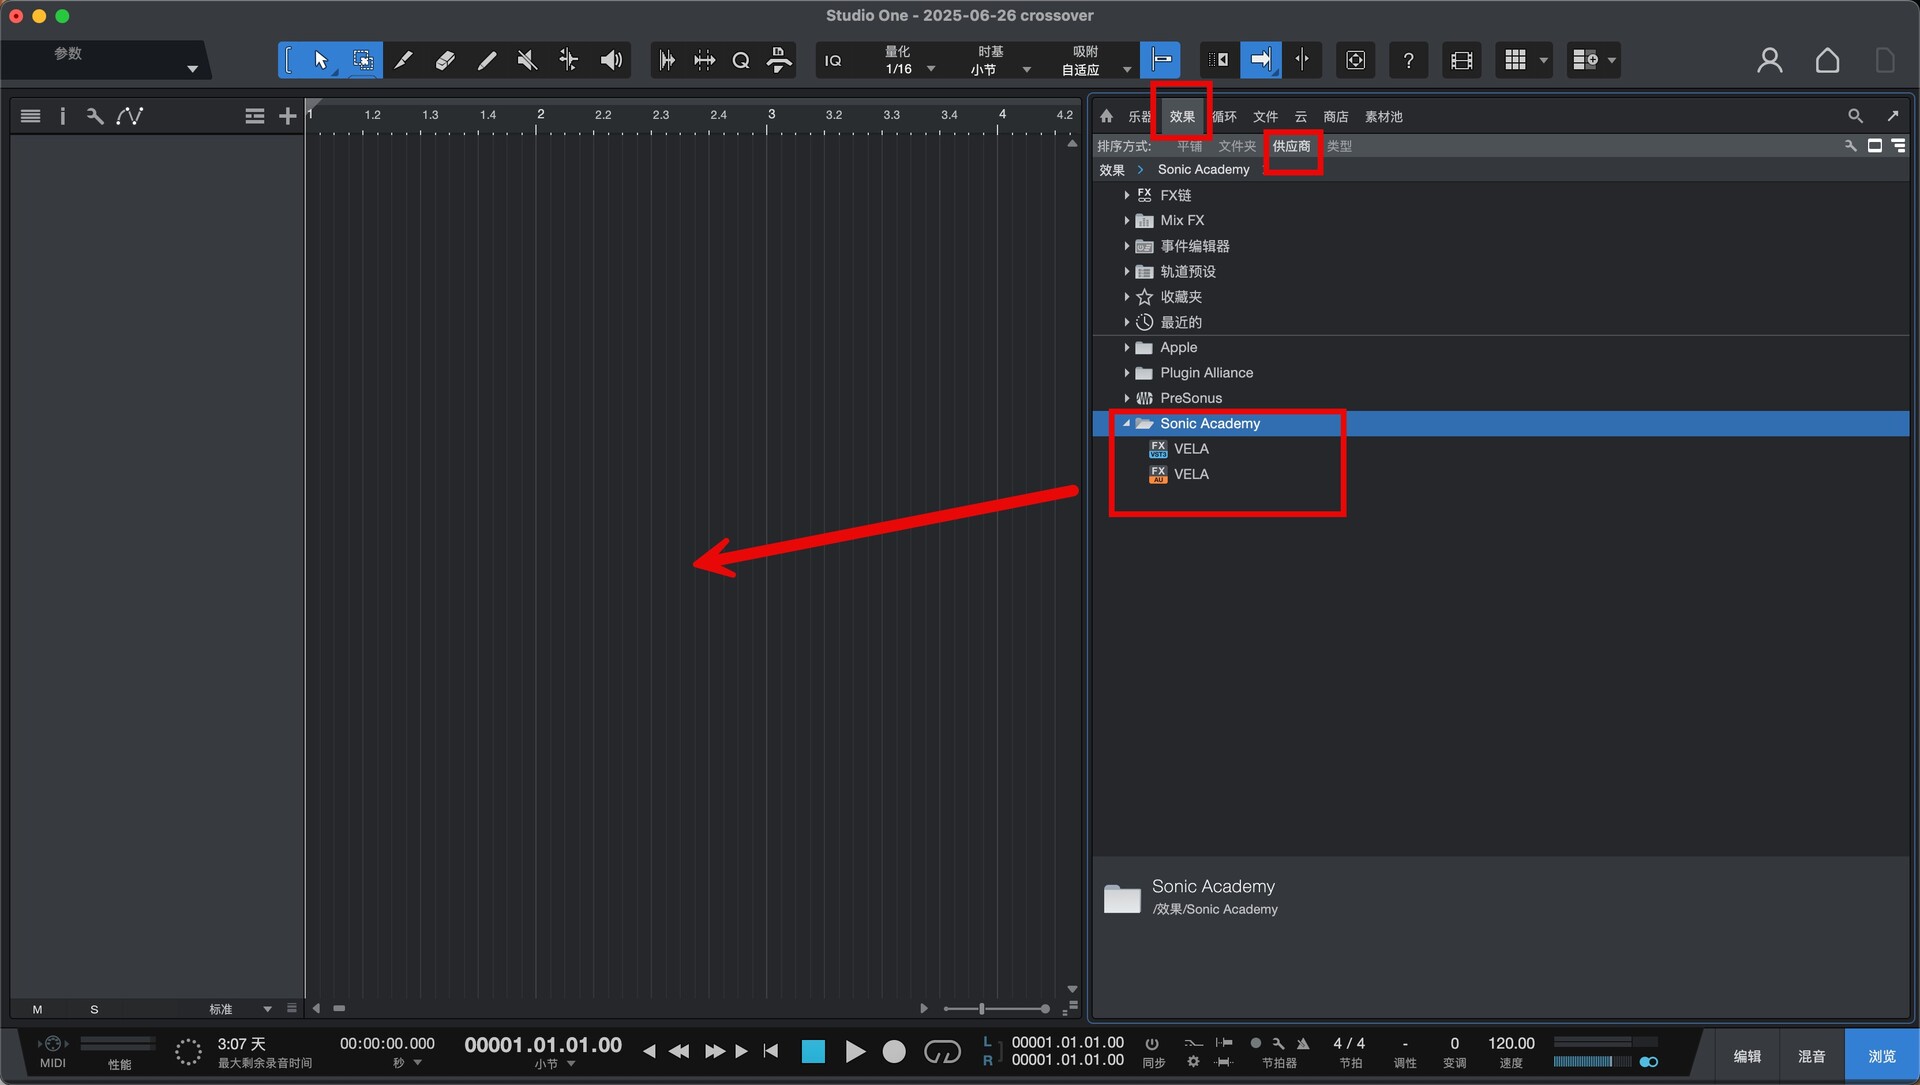
Task: Switch to the 文件 browser tab
Action: (x=1265, y=117)
